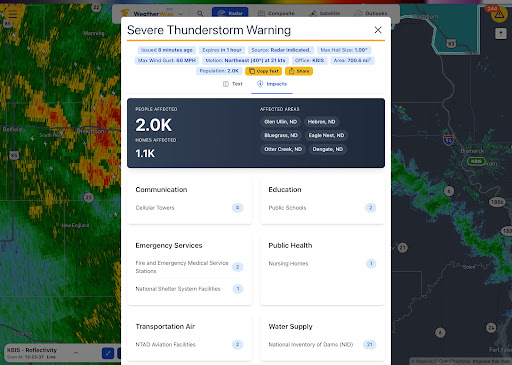The width and height of the screenshot is (512, 365).
Task: Click the Glen Ullin, ND area chip
Action: tap(280, 122)
